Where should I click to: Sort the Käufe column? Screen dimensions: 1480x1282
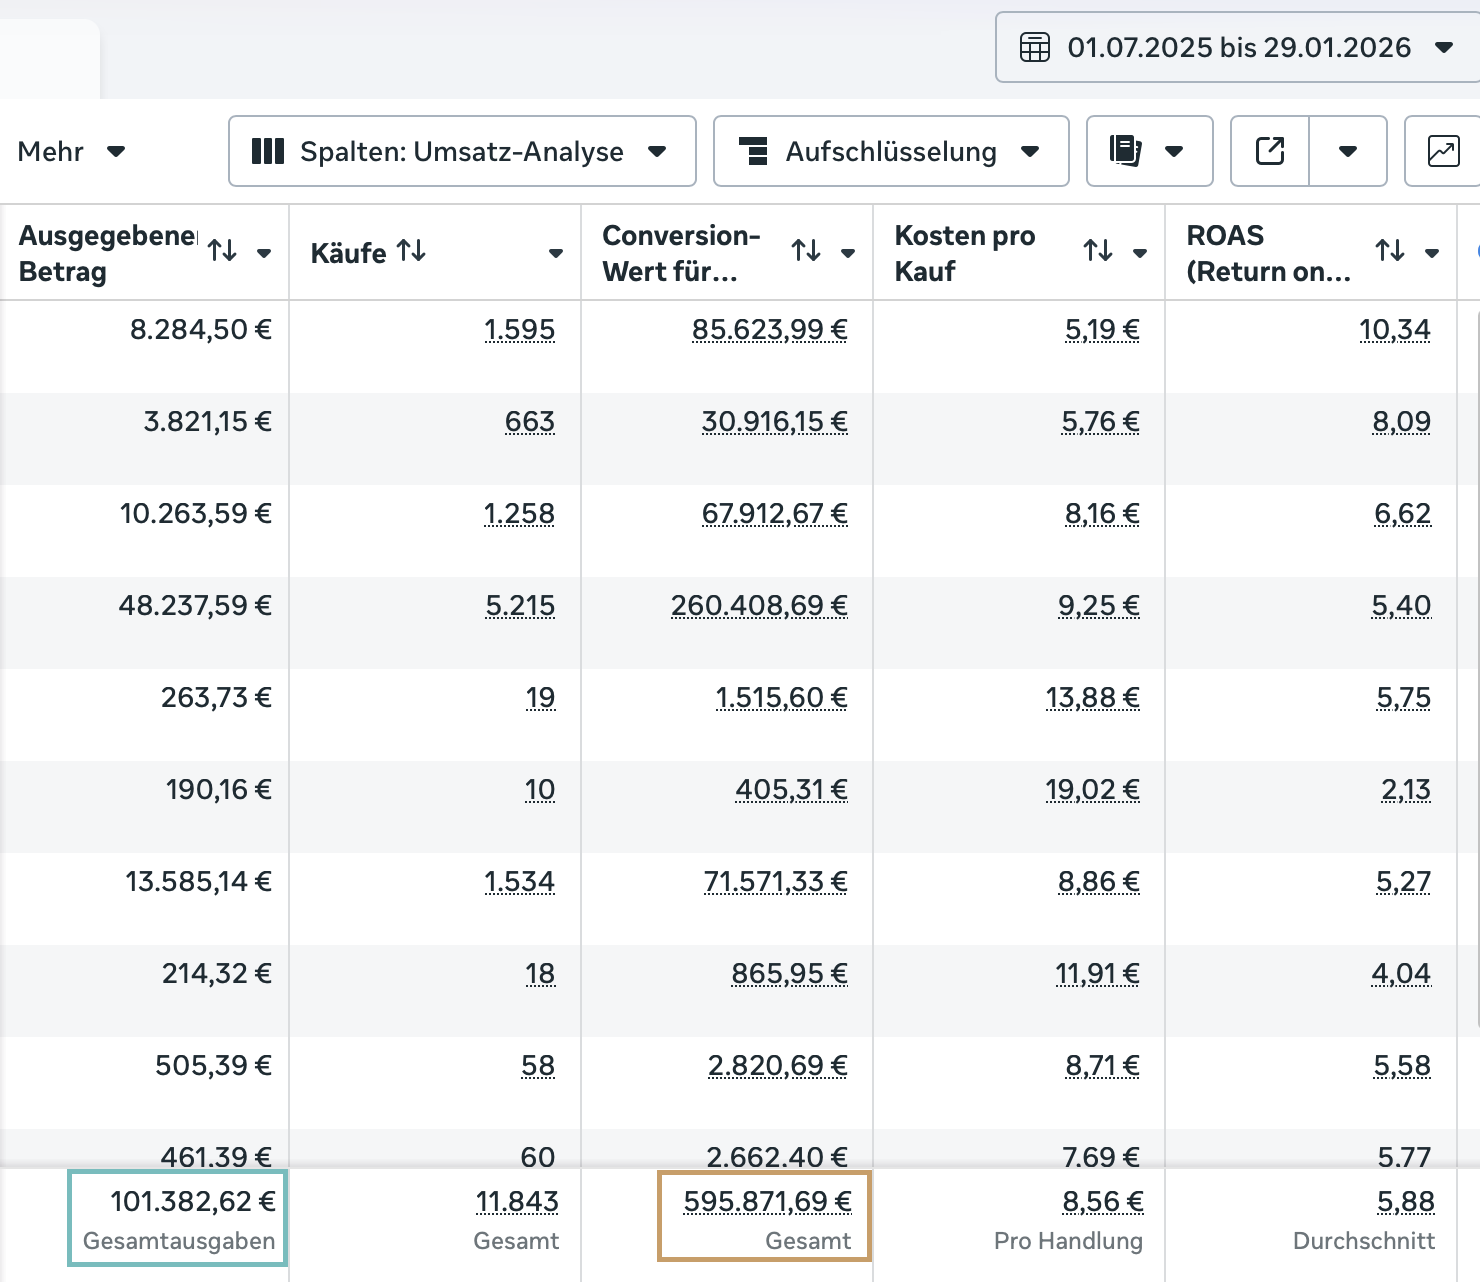[x=411, y=251]
